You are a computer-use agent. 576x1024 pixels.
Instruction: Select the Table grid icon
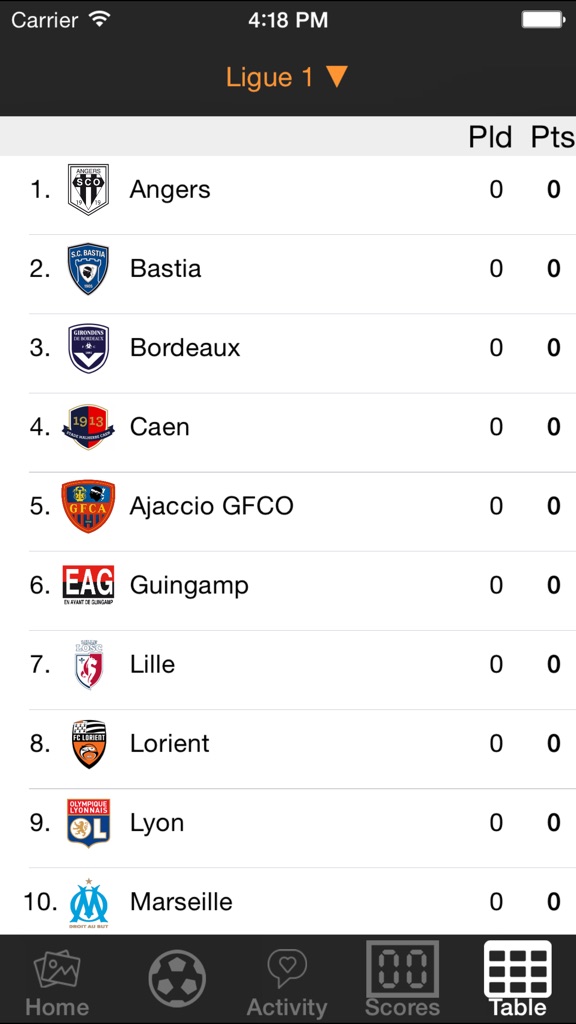[x=518, y=968]
